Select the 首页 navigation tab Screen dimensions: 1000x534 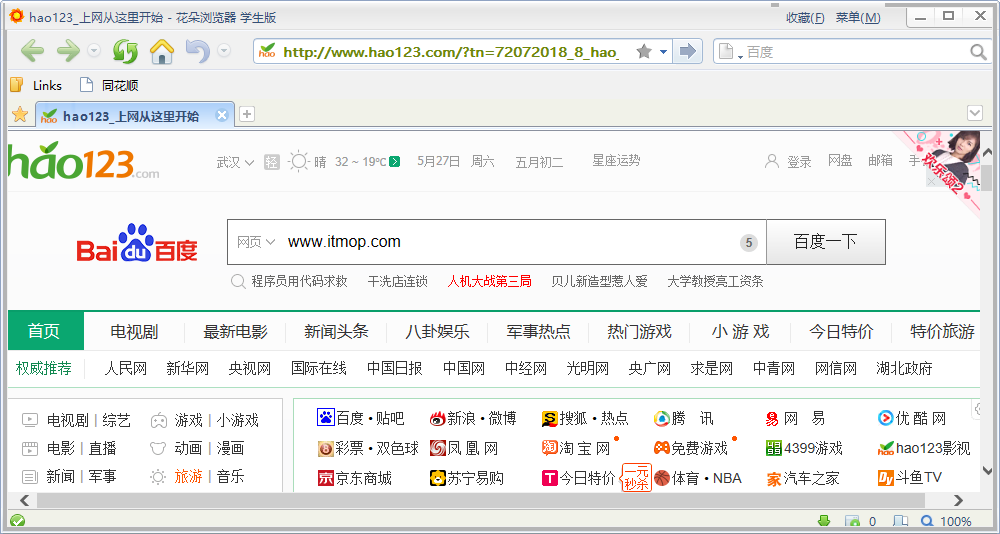pyautogui.click(x=45, y=331)
